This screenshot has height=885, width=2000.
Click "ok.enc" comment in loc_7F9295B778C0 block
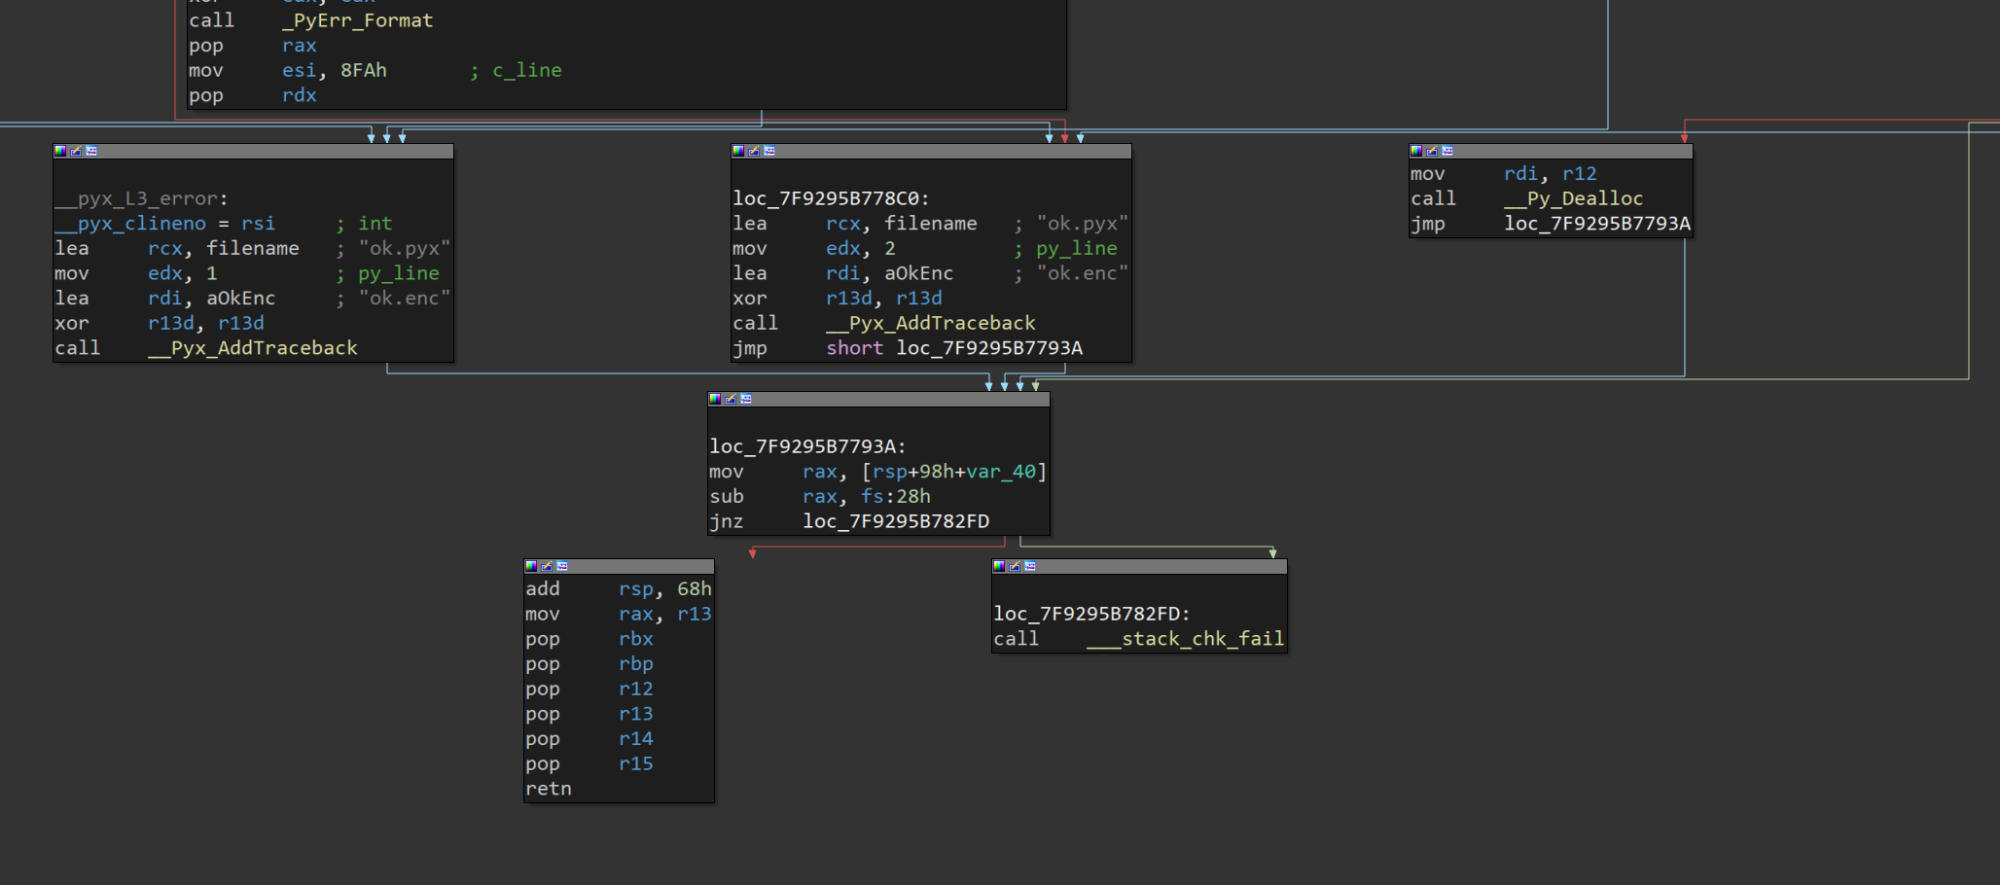[1083, 273]
